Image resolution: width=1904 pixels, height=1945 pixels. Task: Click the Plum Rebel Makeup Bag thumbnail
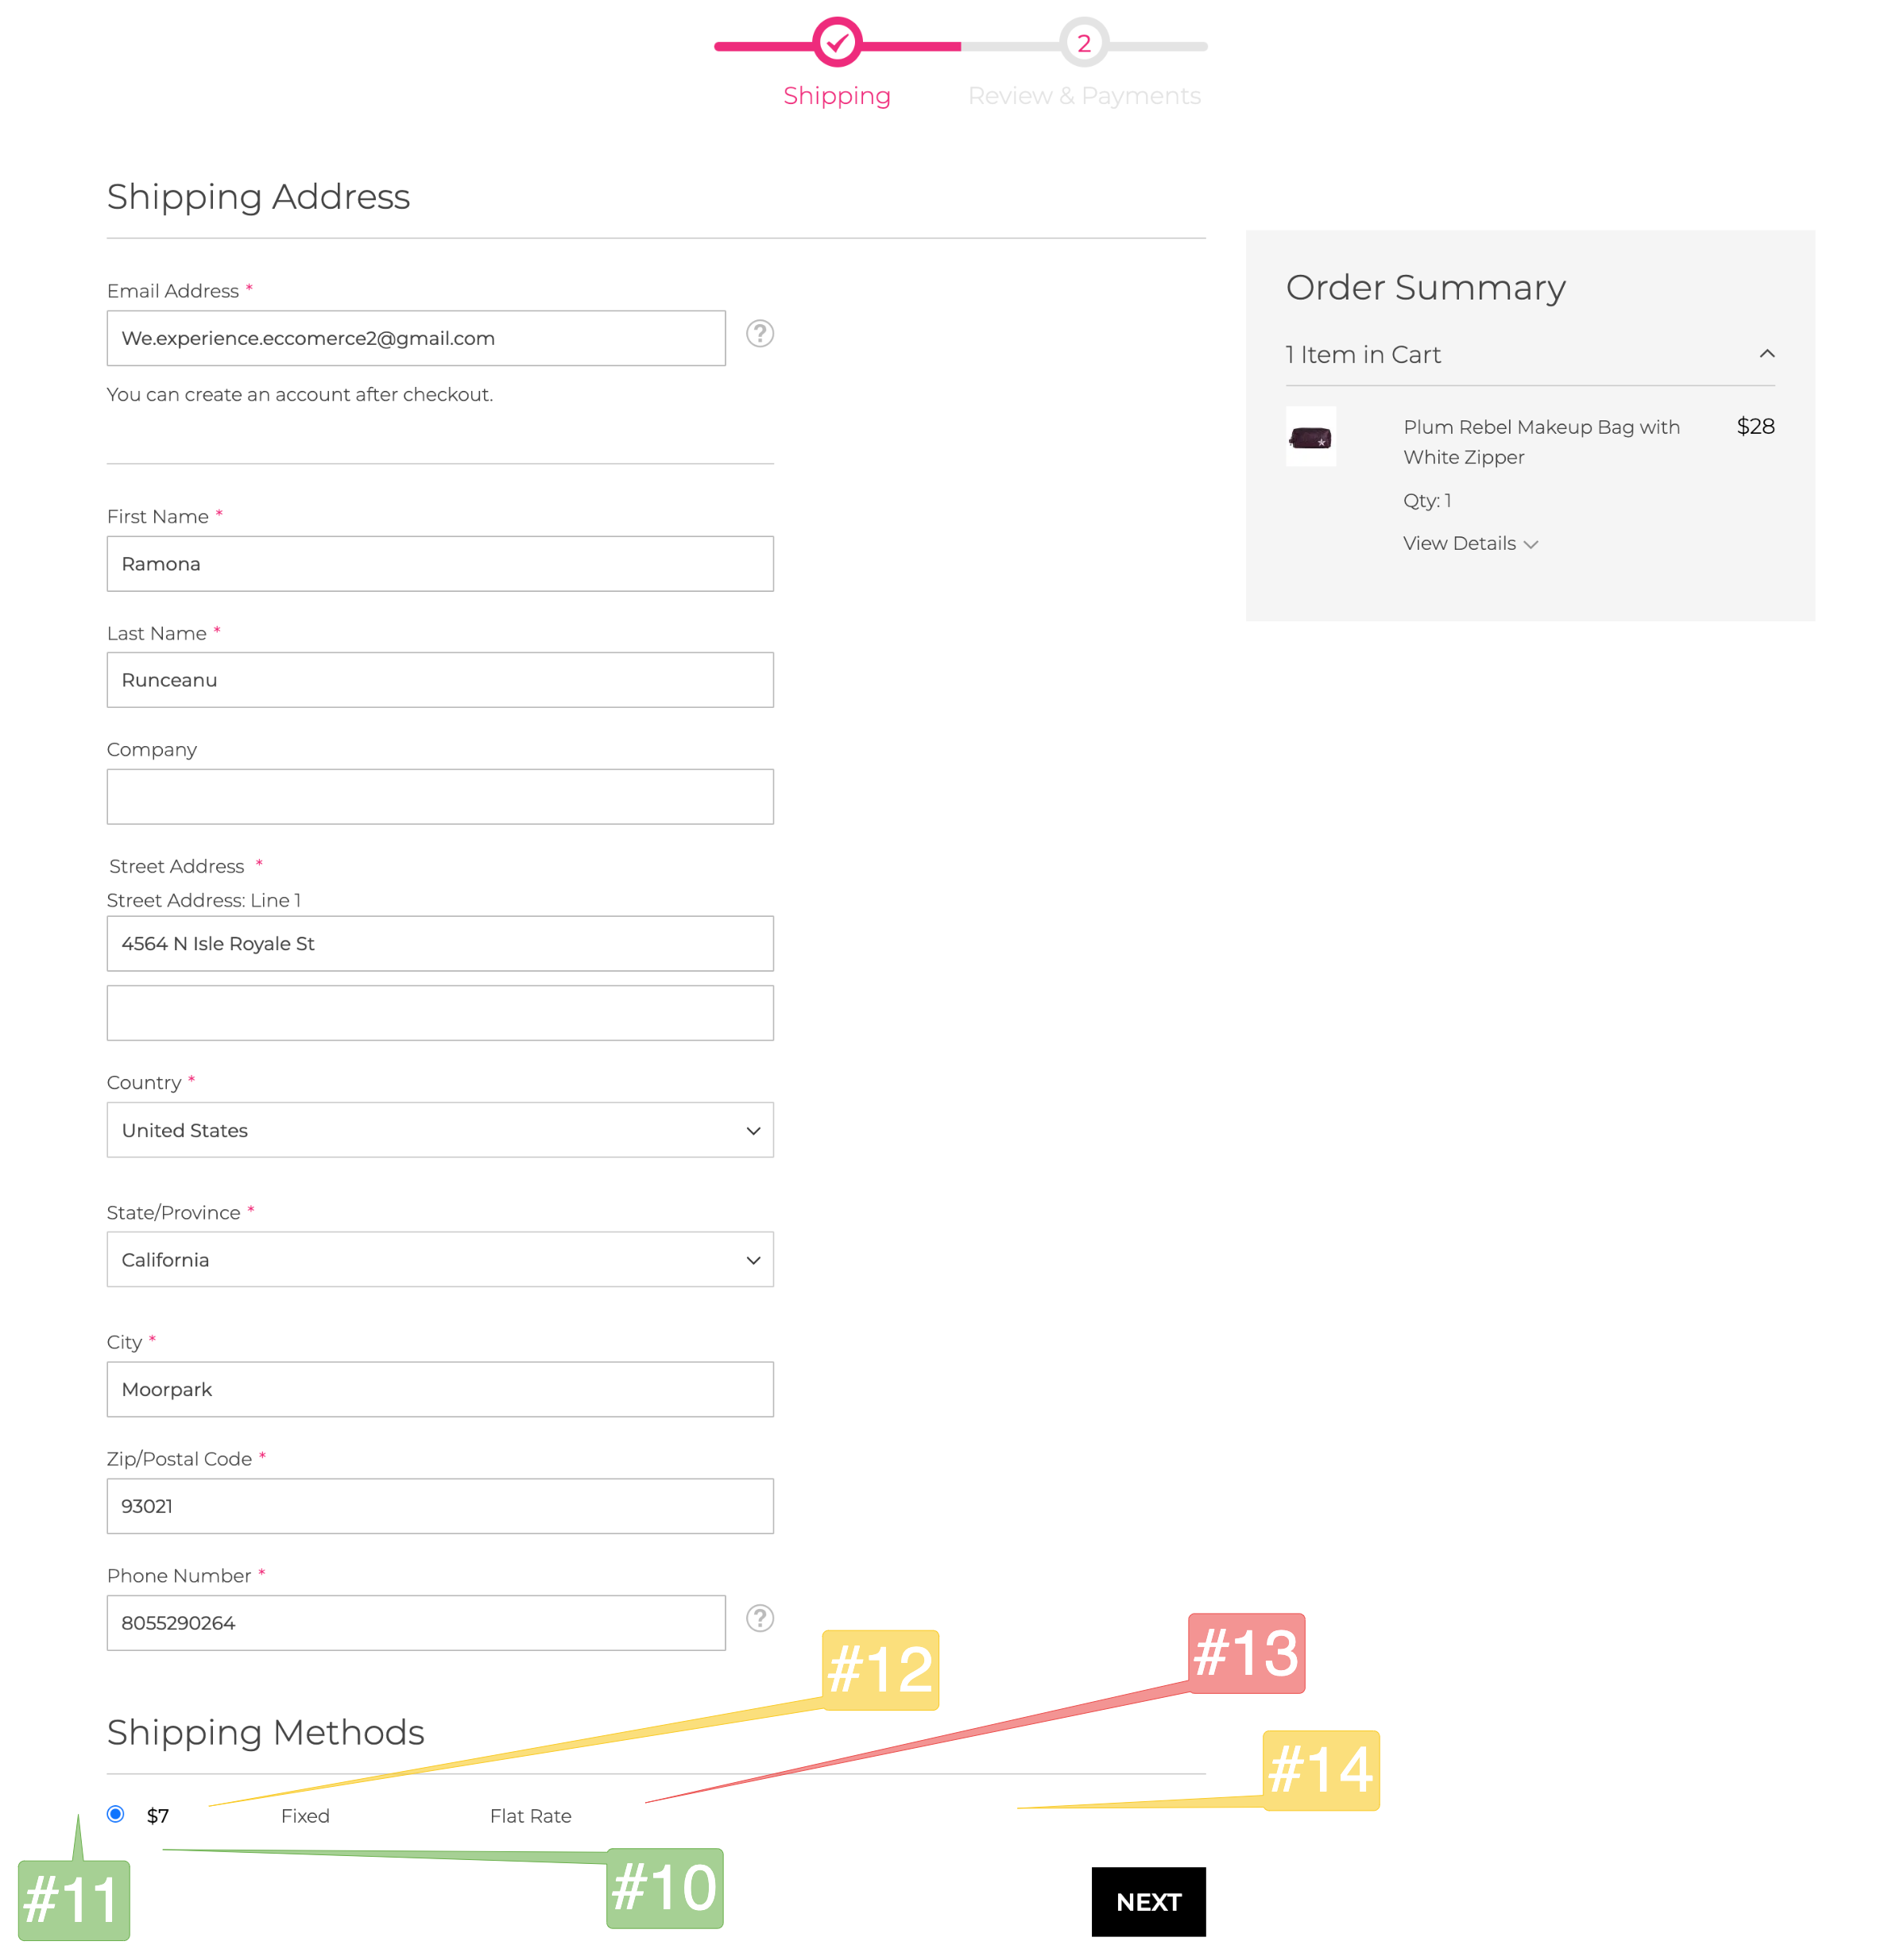pos(1310,436)
